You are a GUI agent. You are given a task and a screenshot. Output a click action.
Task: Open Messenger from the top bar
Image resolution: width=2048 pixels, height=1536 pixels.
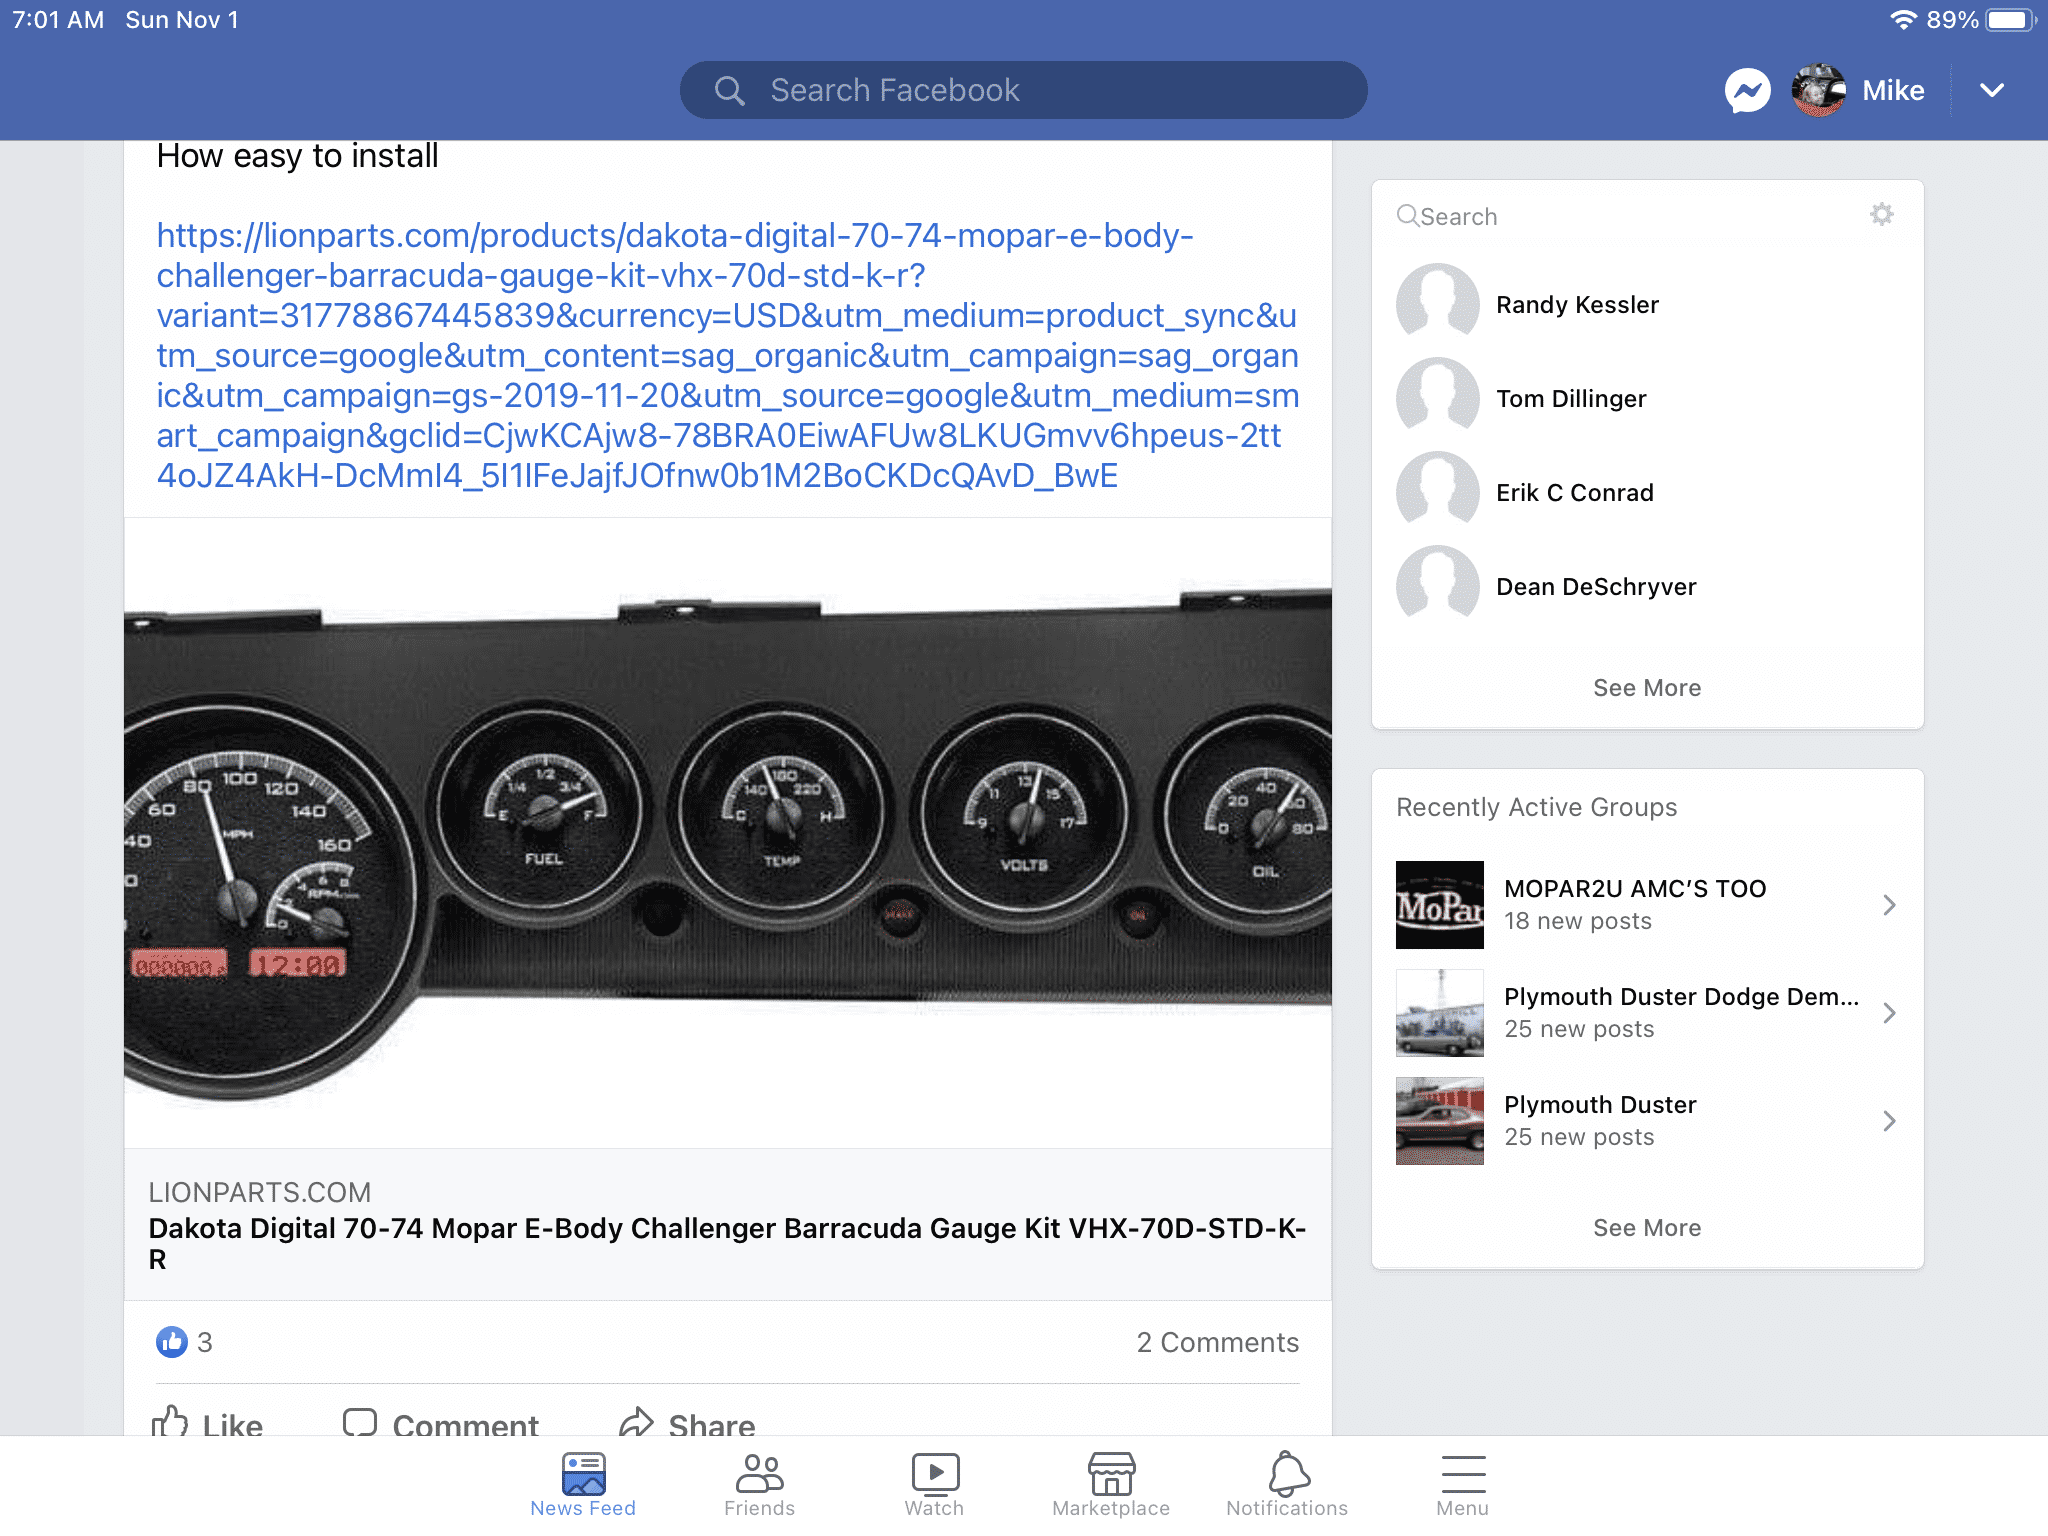(x=1747, y=90)
